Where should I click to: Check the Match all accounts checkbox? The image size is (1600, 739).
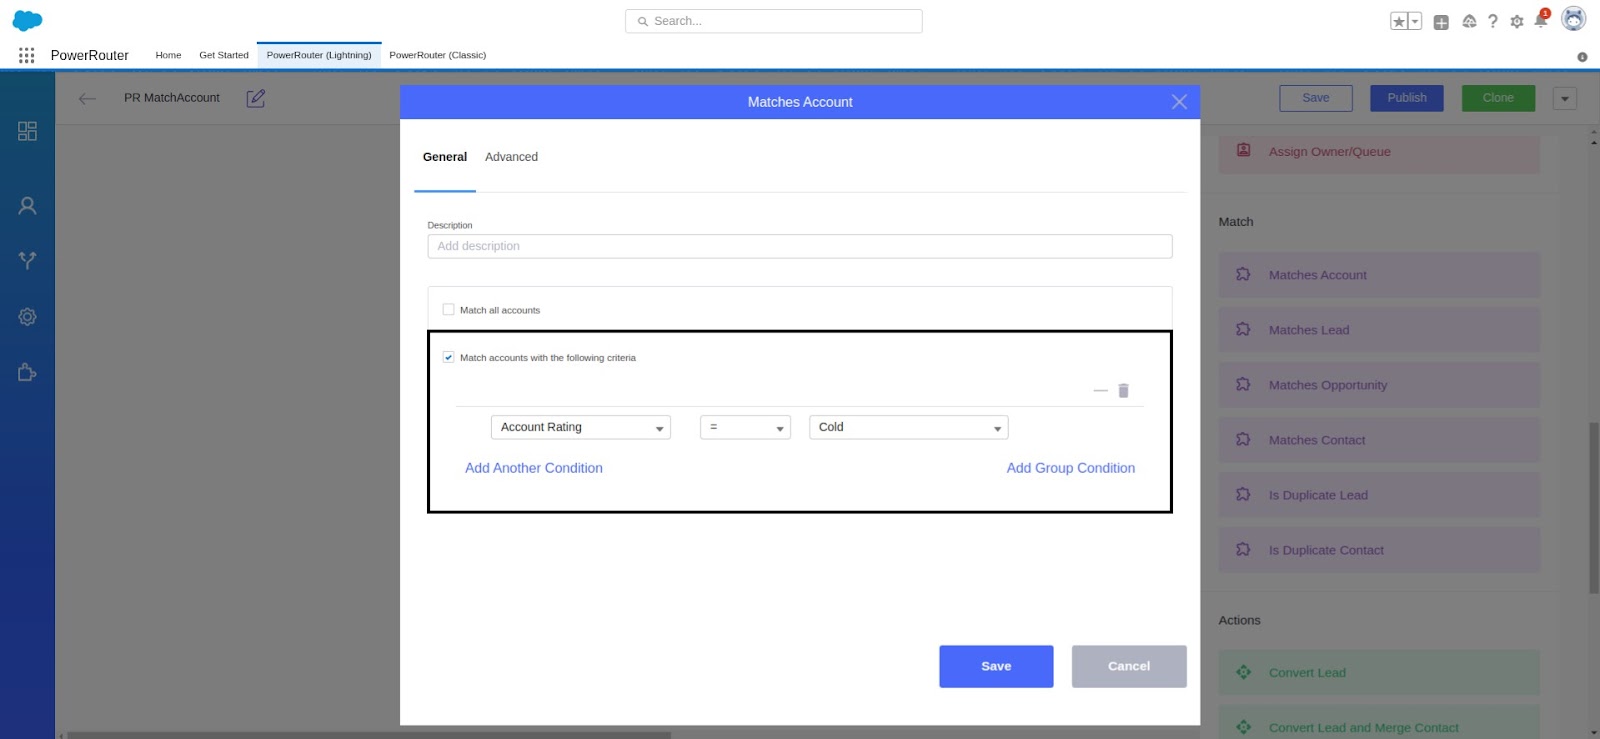tap(448, 310)
